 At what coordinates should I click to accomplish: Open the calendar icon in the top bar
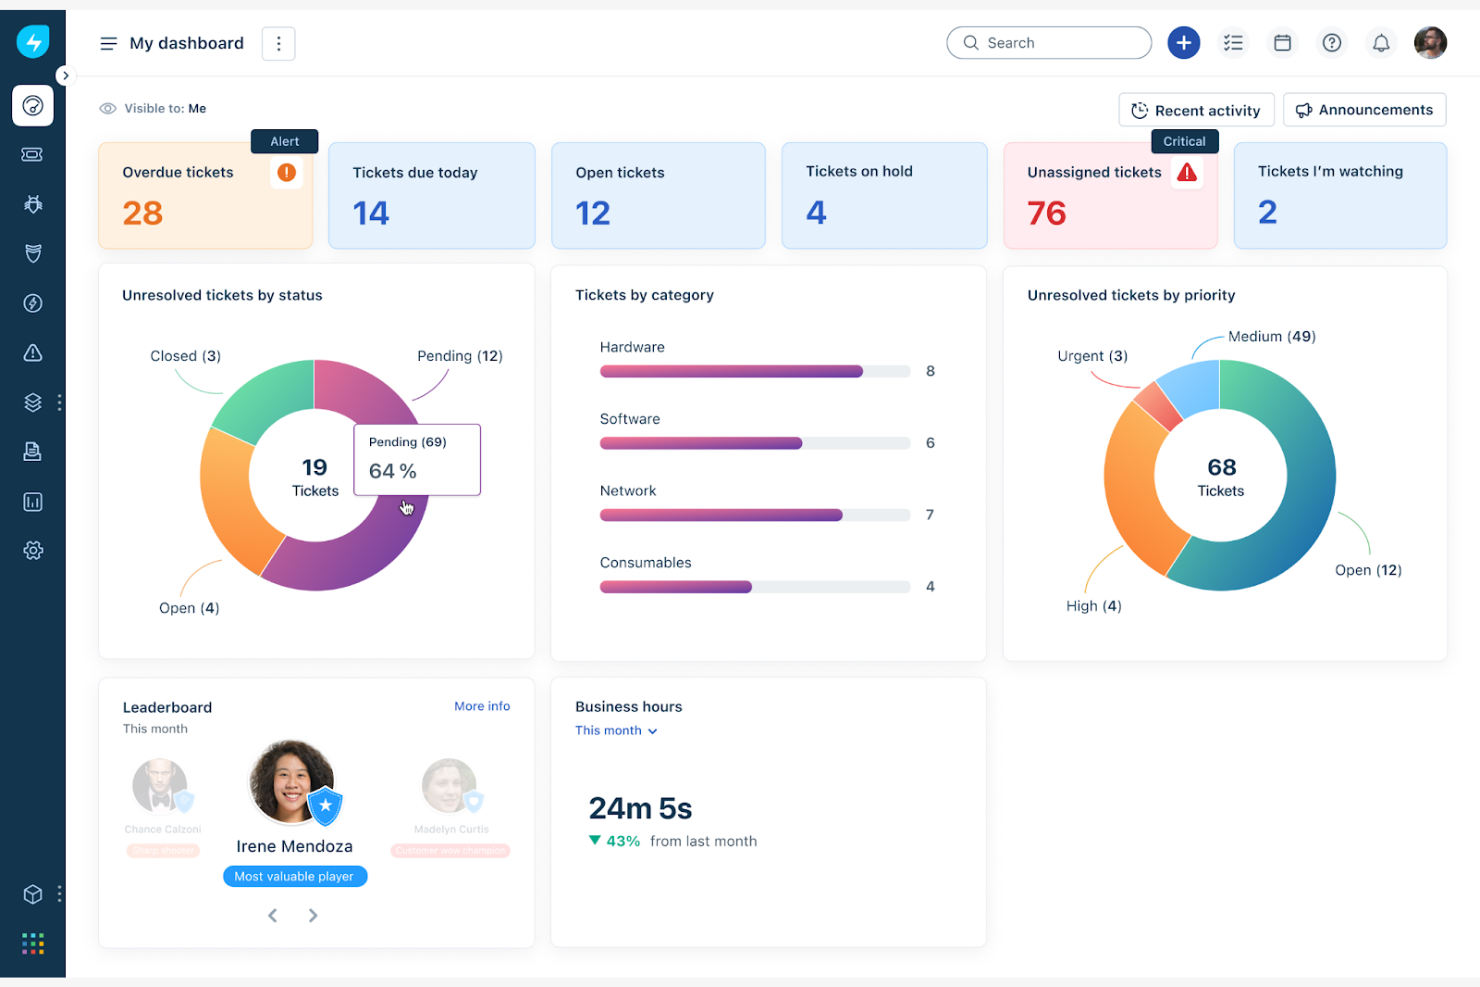coord(1282,42)
